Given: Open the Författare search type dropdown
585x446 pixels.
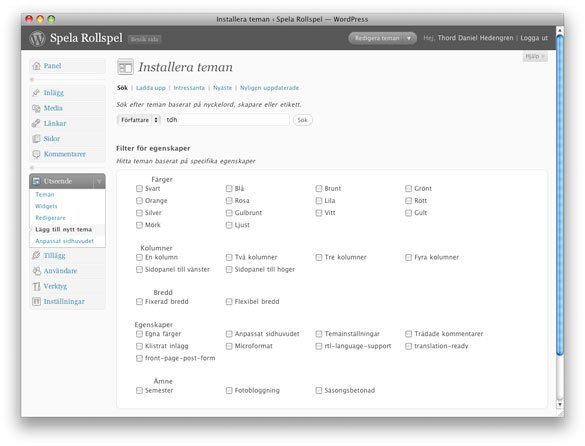Looking at the screenshot, I should click(138, 120).
